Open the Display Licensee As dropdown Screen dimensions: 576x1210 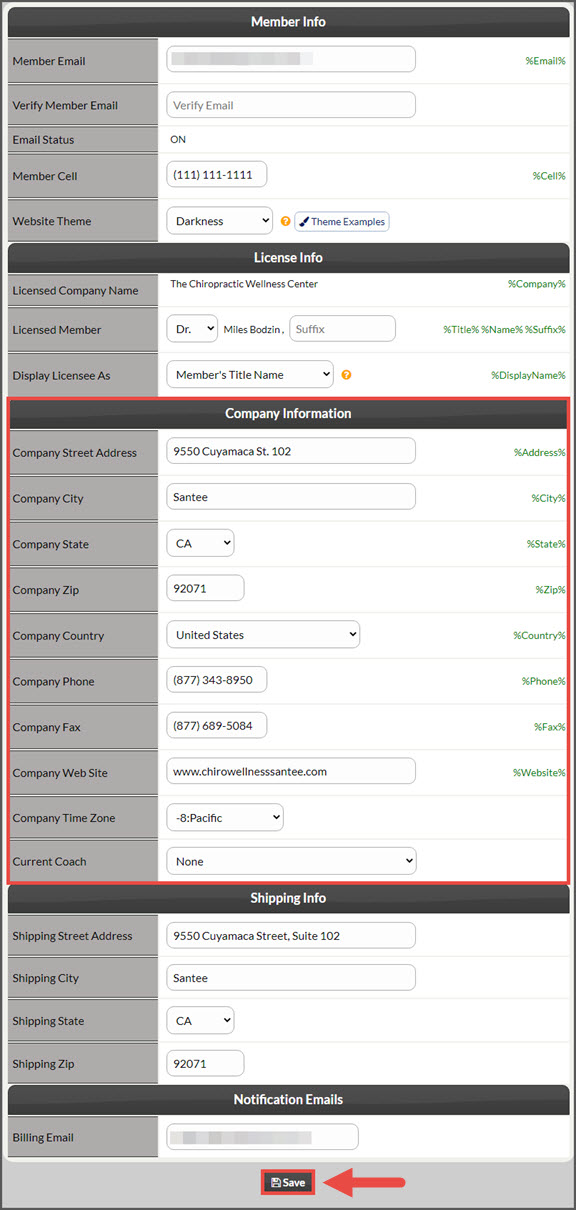coord(250,375)
